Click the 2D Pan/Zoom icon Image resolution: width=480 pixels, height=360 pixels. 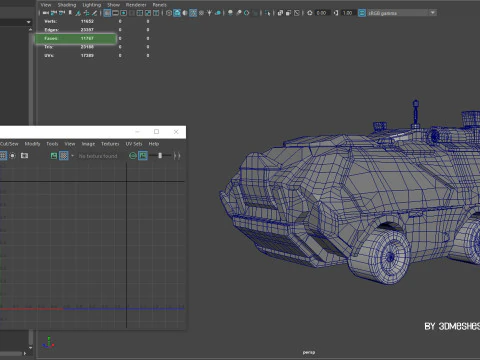[x=86, y=13]
